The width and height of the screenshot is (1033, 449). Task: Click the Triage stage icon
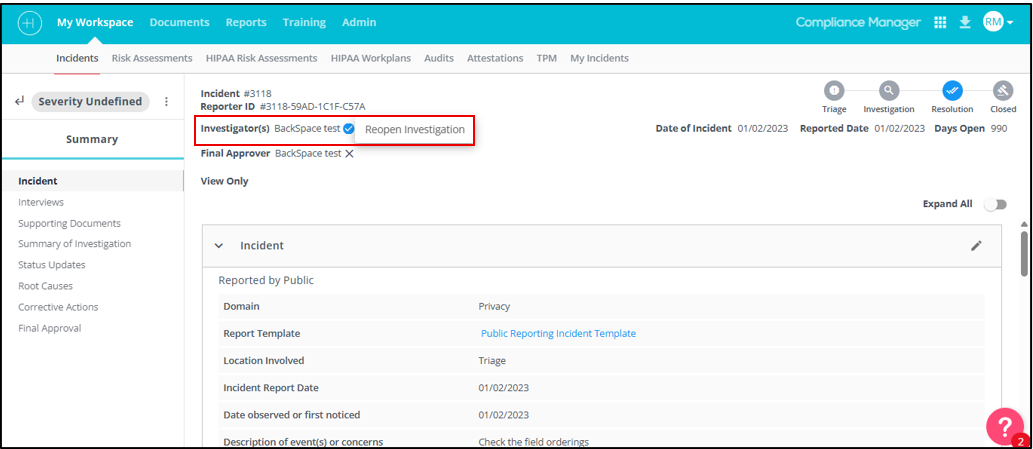[834, 90]
